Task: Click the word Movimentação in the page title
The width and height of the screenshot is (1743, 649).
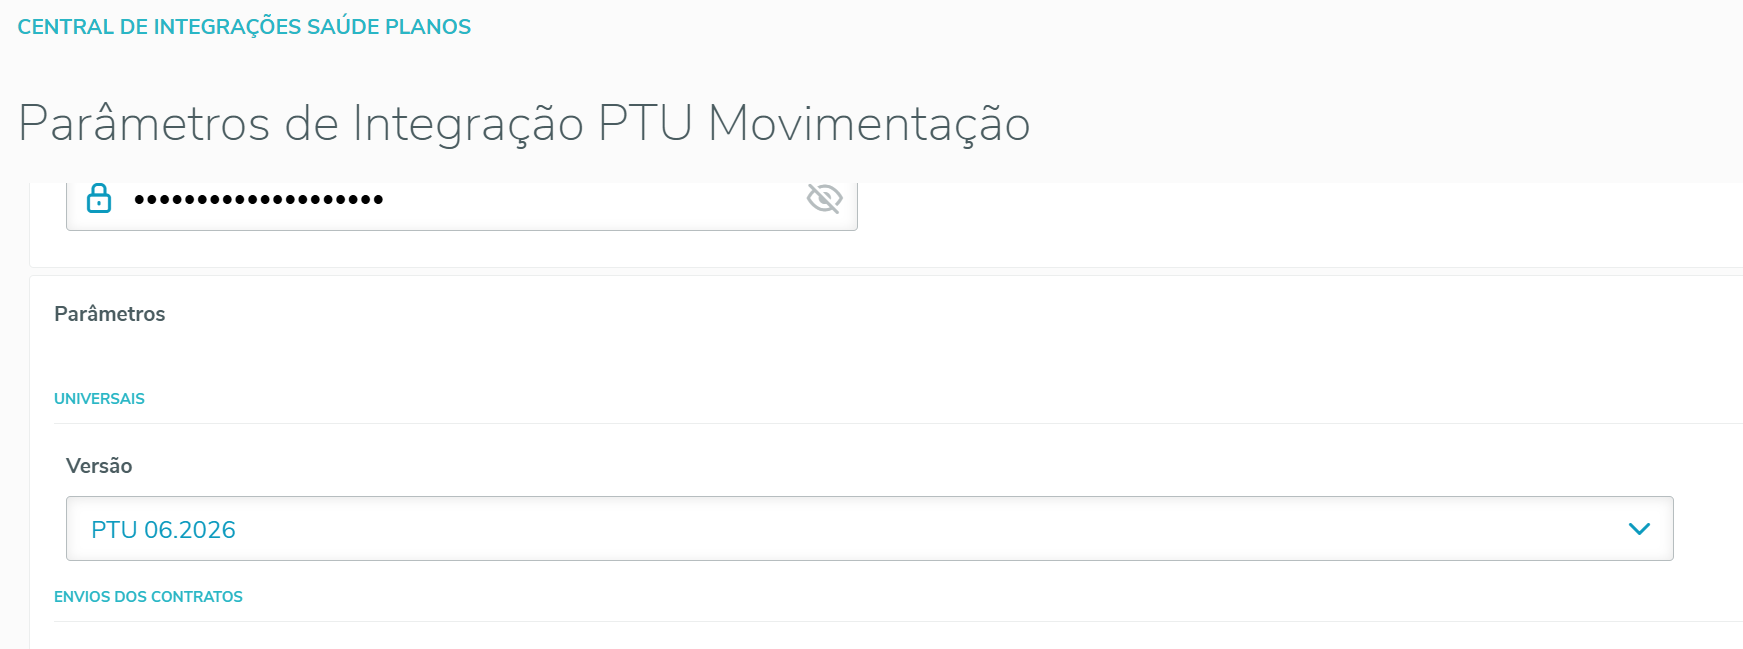Action: click(868, 124)
